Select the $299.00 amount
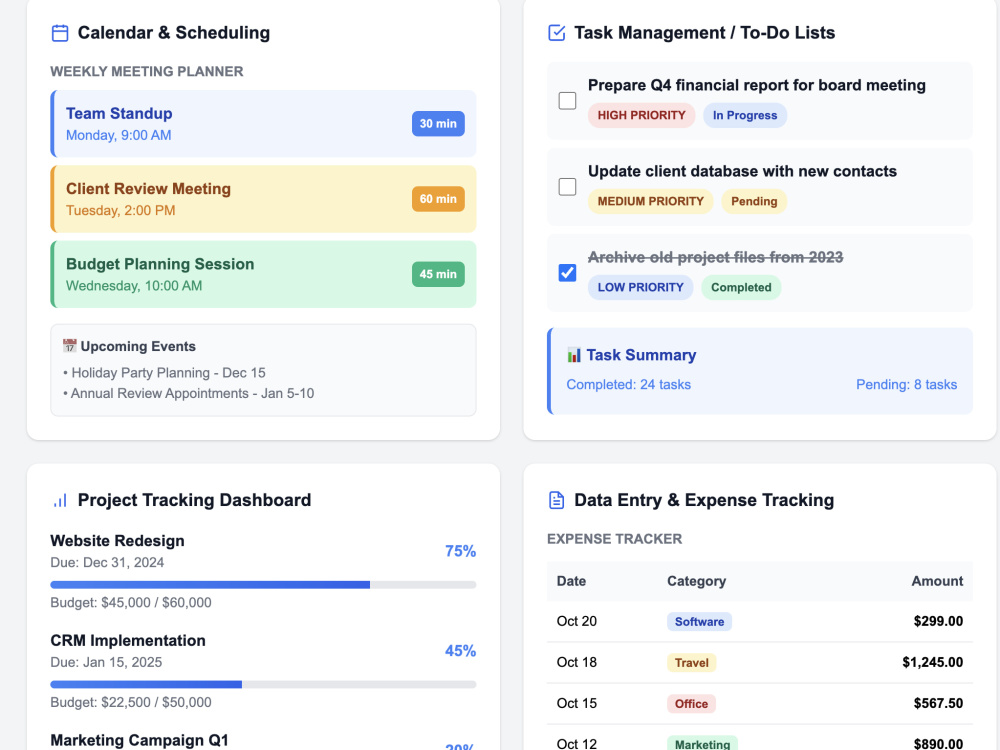This screenshot has width=1000, height=750. (938, 621)
